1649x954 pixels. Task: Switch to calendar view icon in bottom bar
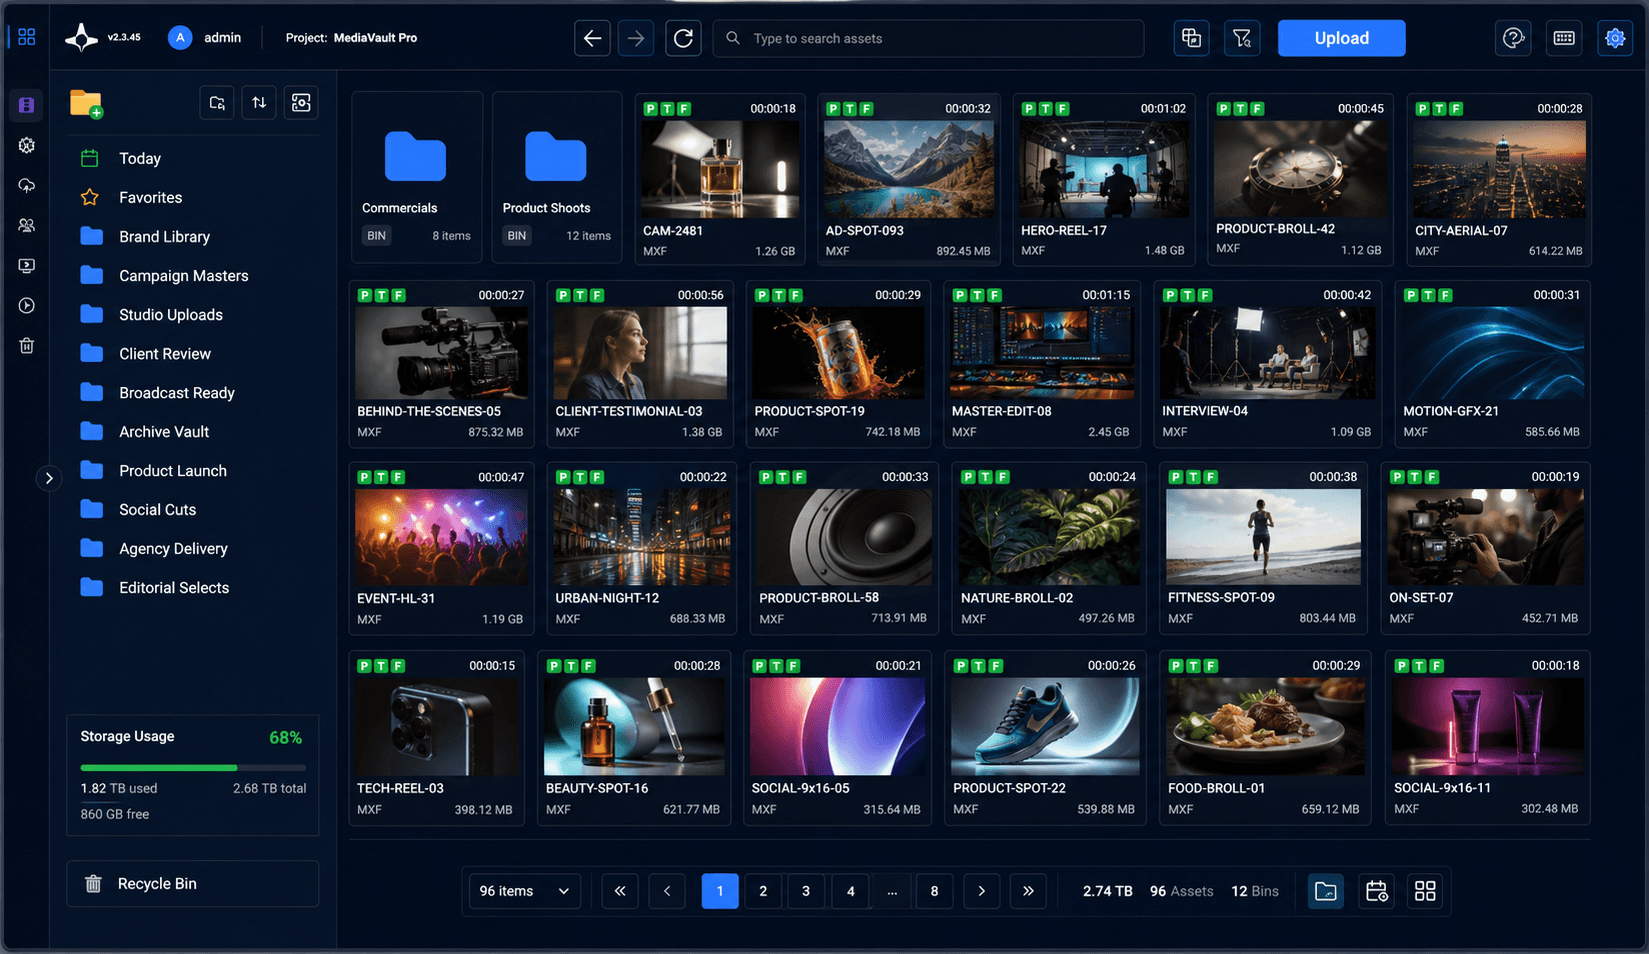[1376, 891]
